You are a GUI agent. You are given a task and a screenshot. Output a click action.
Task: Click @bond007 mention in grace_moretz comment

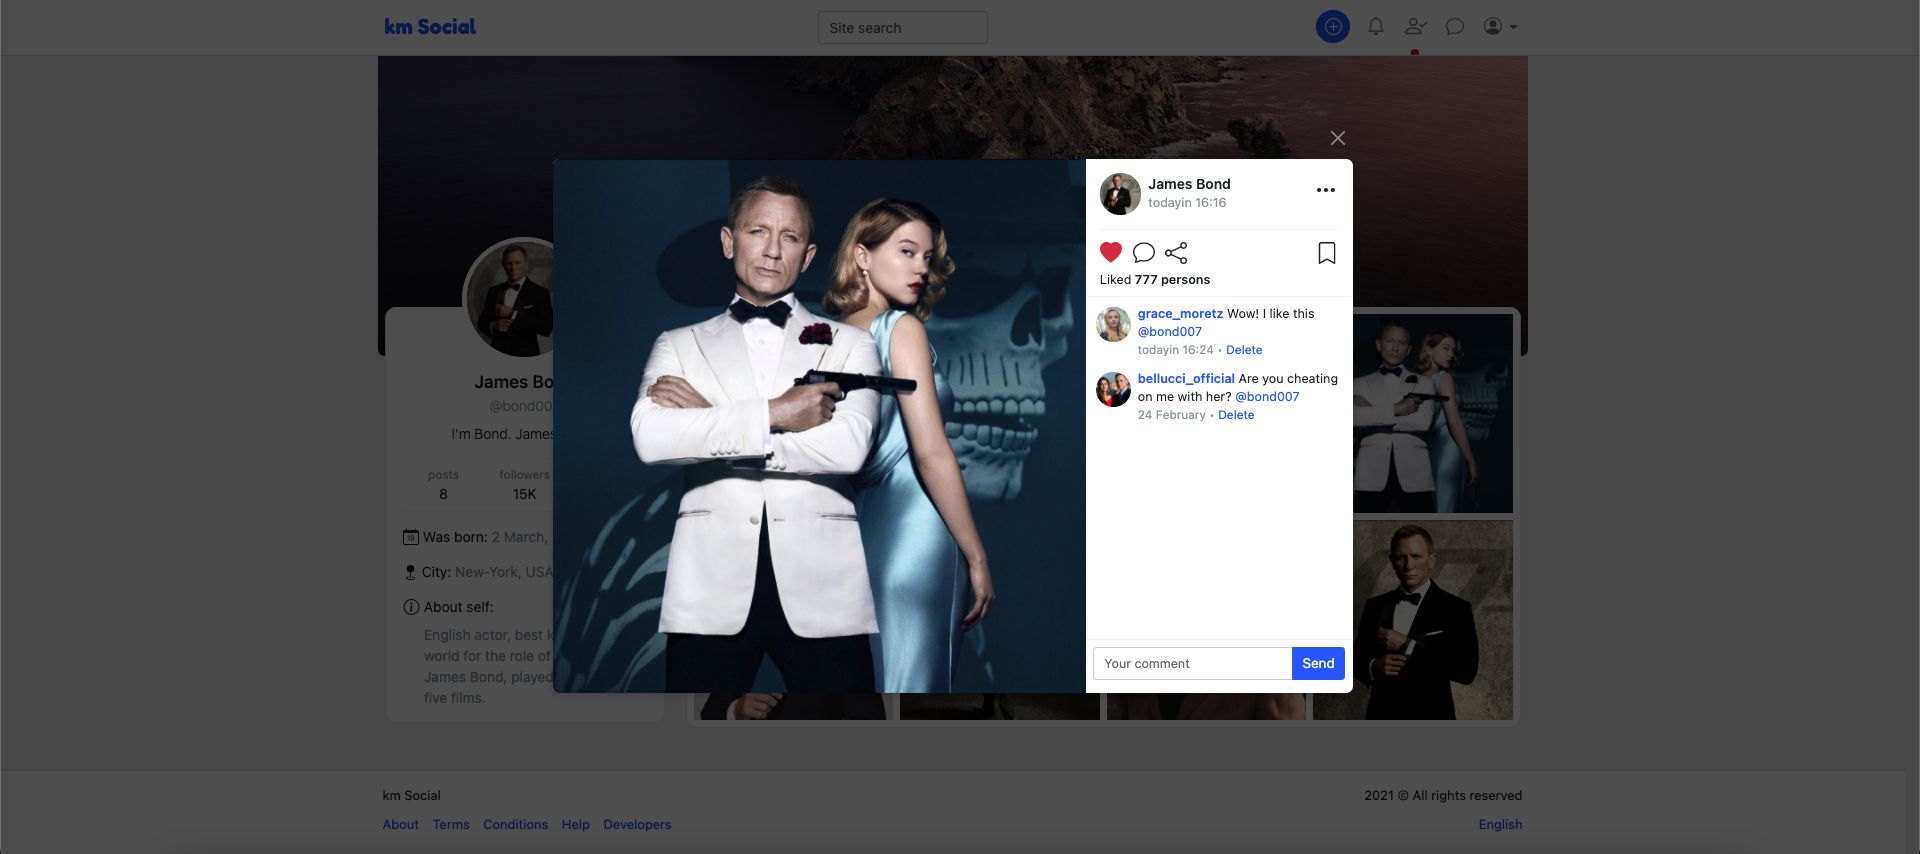[1170, 332]
